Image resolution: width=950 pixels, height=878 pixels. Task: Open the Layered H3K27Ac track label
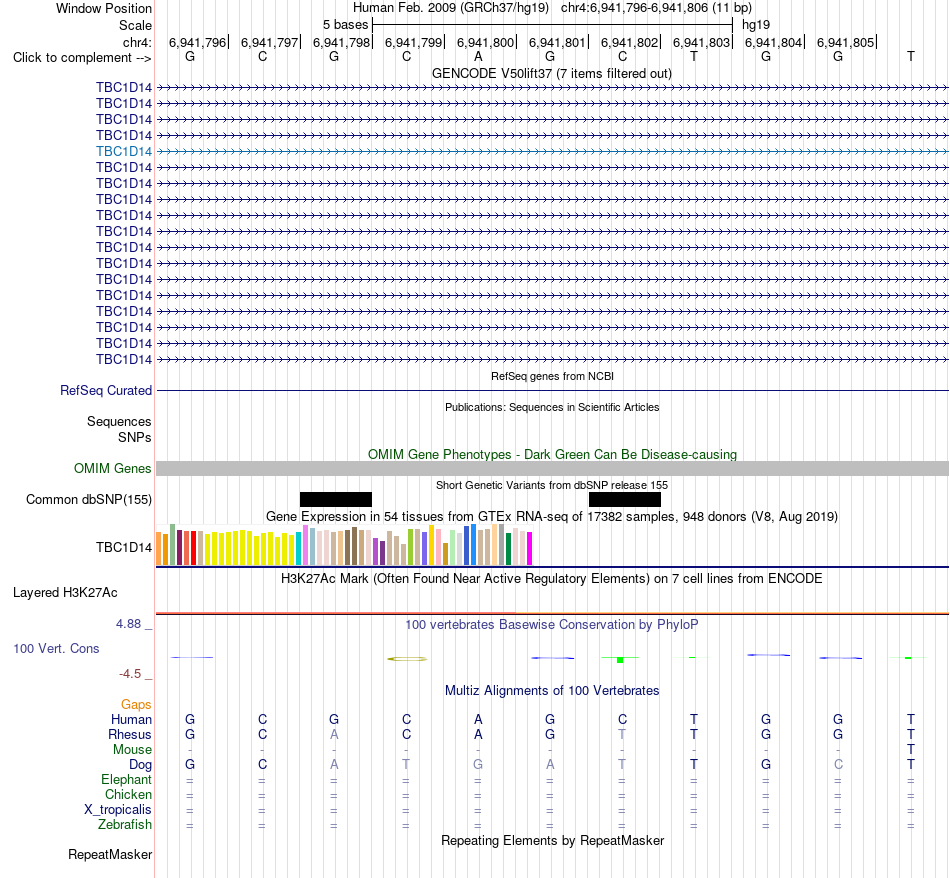point(65,593)
